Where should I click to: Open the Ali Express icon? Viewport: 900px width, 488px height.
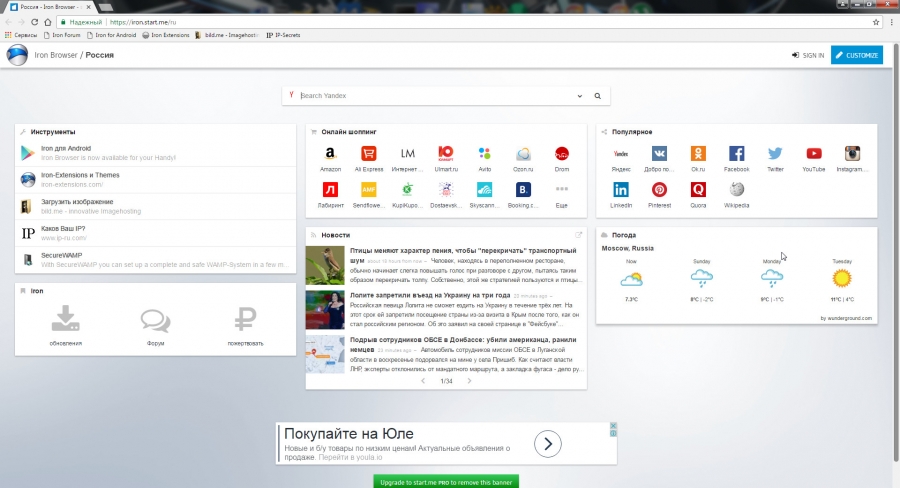368,154
